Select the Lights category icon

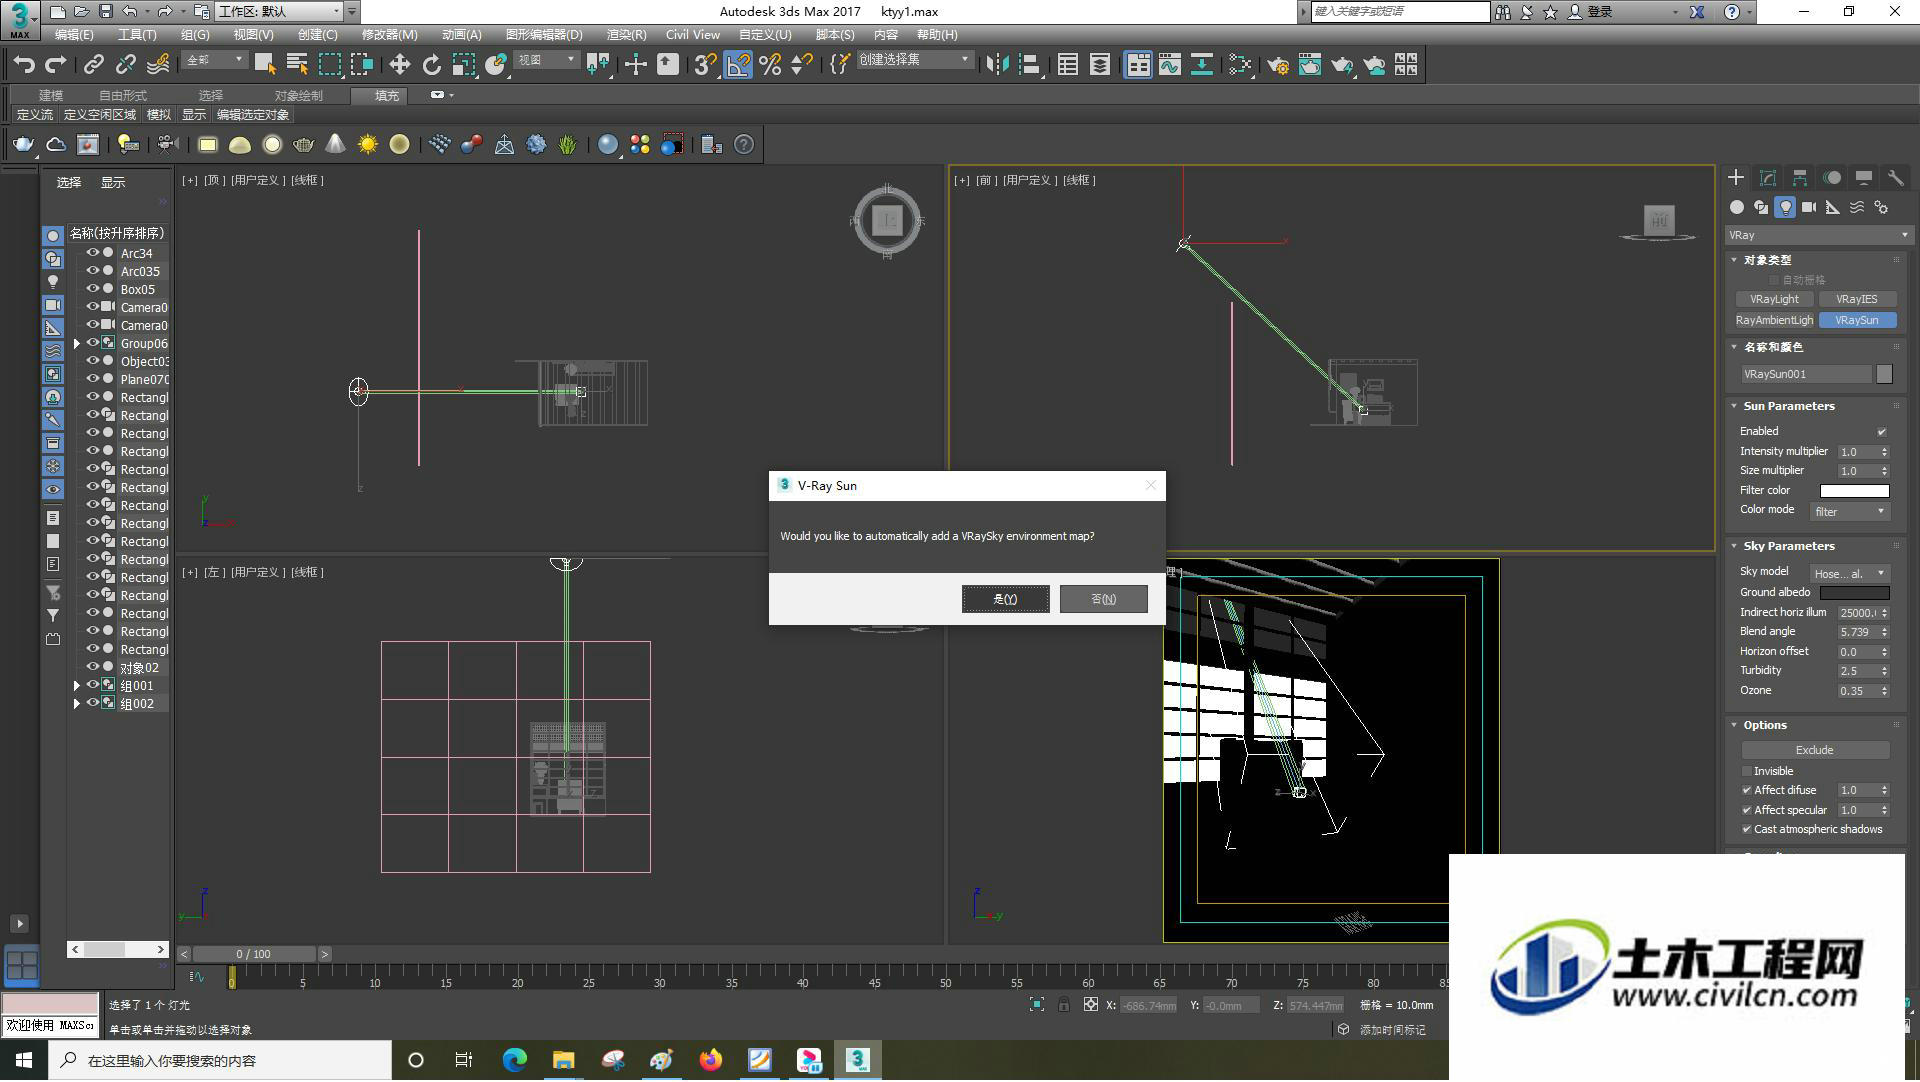(1785, 208)
